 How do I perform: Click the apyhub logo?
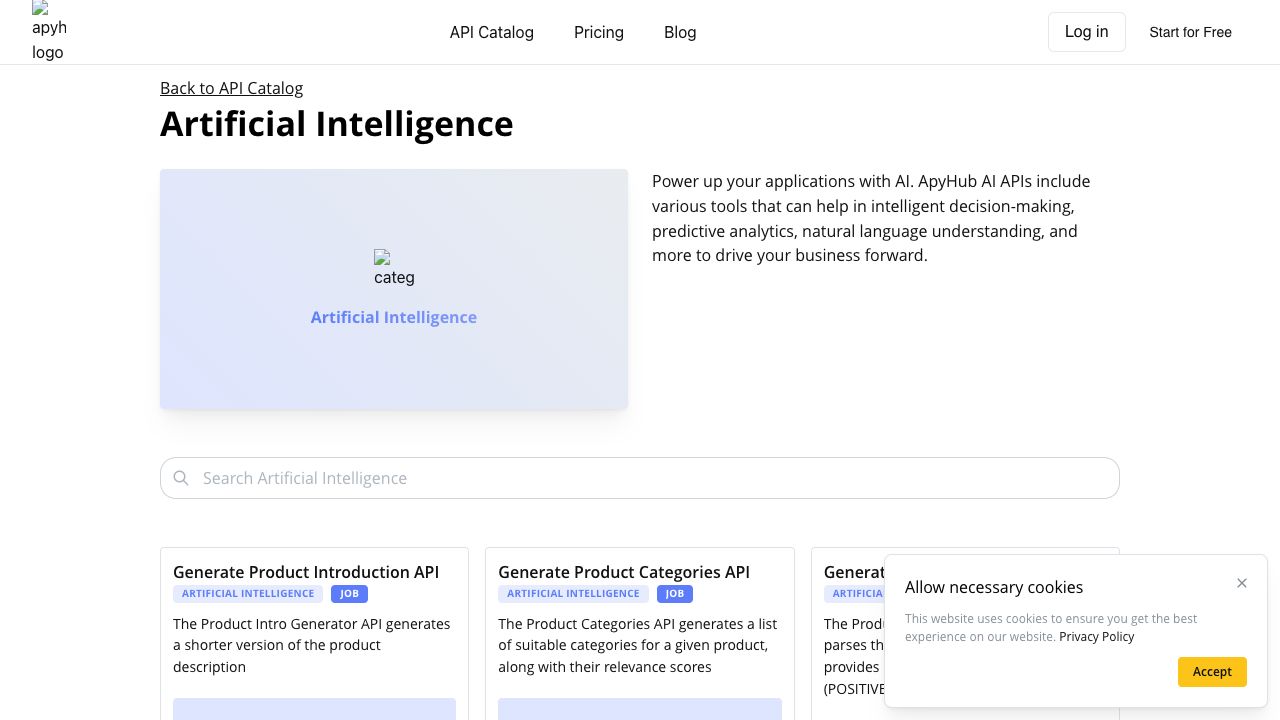tap(48, 32)
